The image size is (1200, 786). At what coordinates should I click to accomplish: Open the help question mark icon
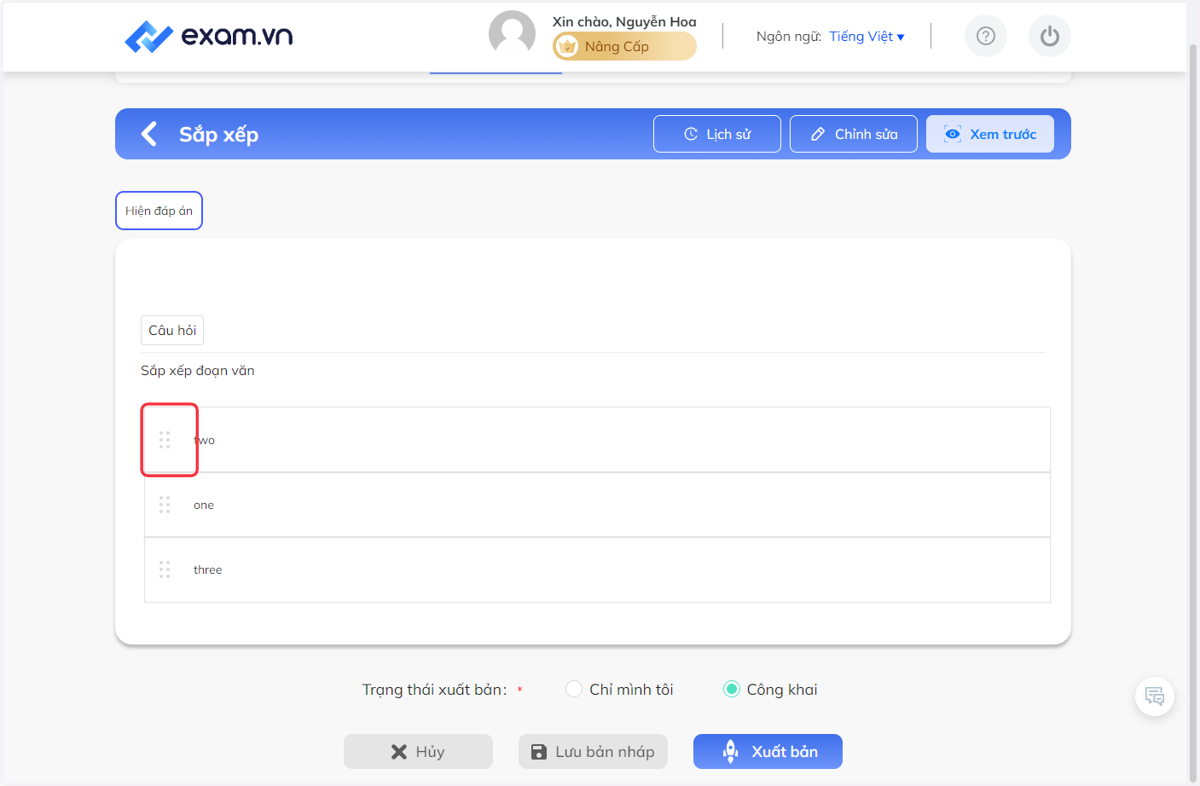pyautogui.click(x=986, y=37)
